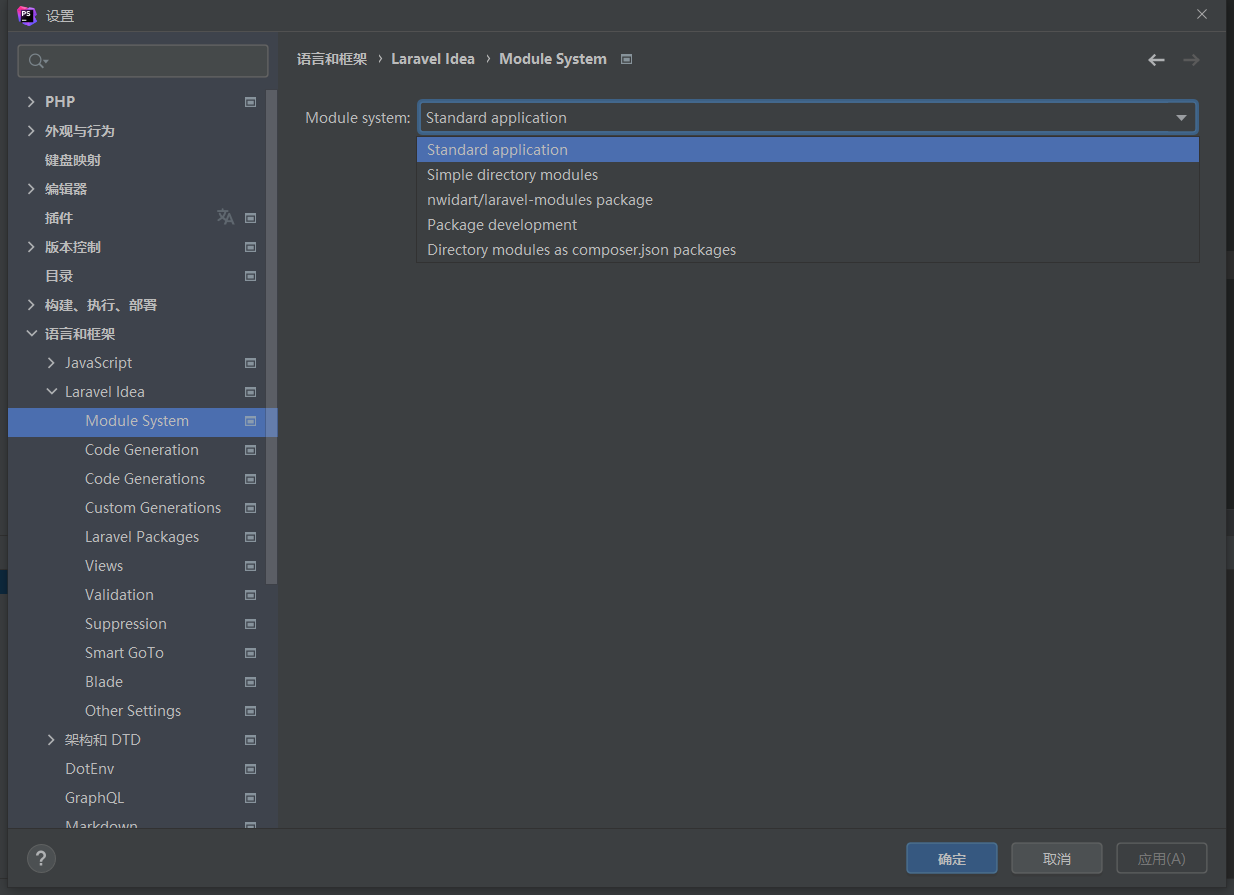The image size is (1234, 895).
Task: Choose Simple directory modules option
Action: (807, 175)
